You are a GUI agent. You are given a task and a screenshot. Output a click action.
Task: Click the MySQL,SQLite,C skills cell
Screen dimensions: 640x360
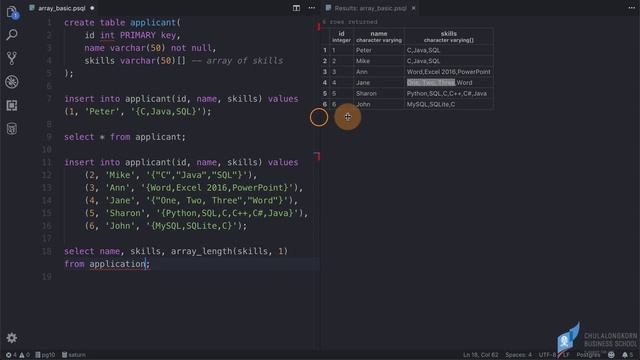point(449,104)
